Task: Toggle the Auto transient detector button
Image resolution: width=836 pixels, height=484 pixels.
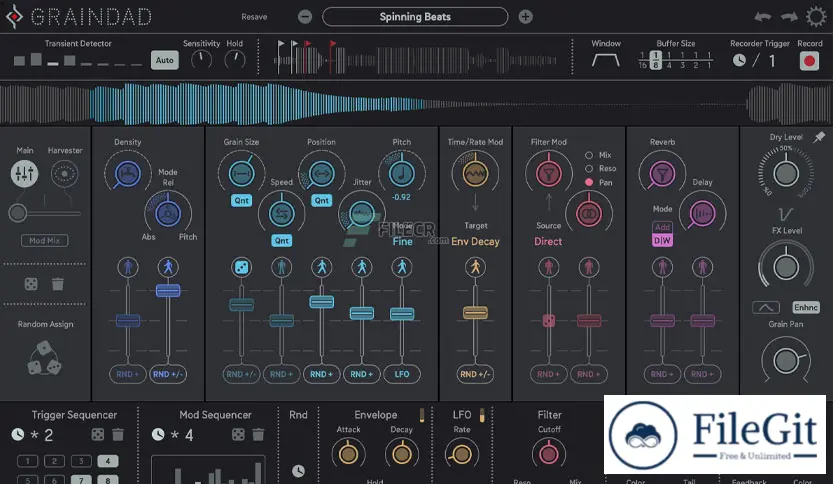Action: (164, 60)
